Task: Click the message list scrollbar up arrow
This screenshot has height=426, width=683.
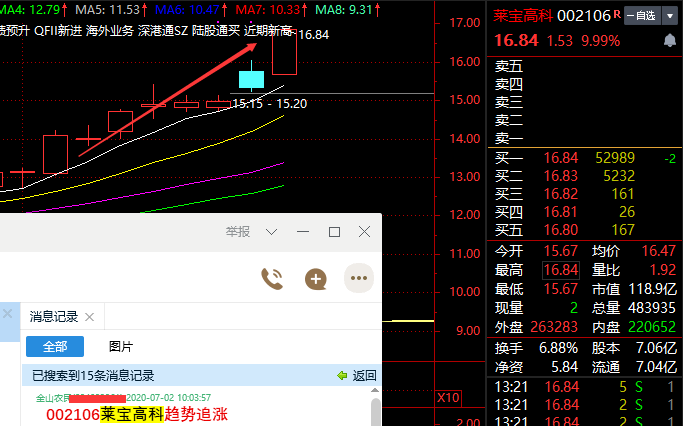Action: click(375, 390)
